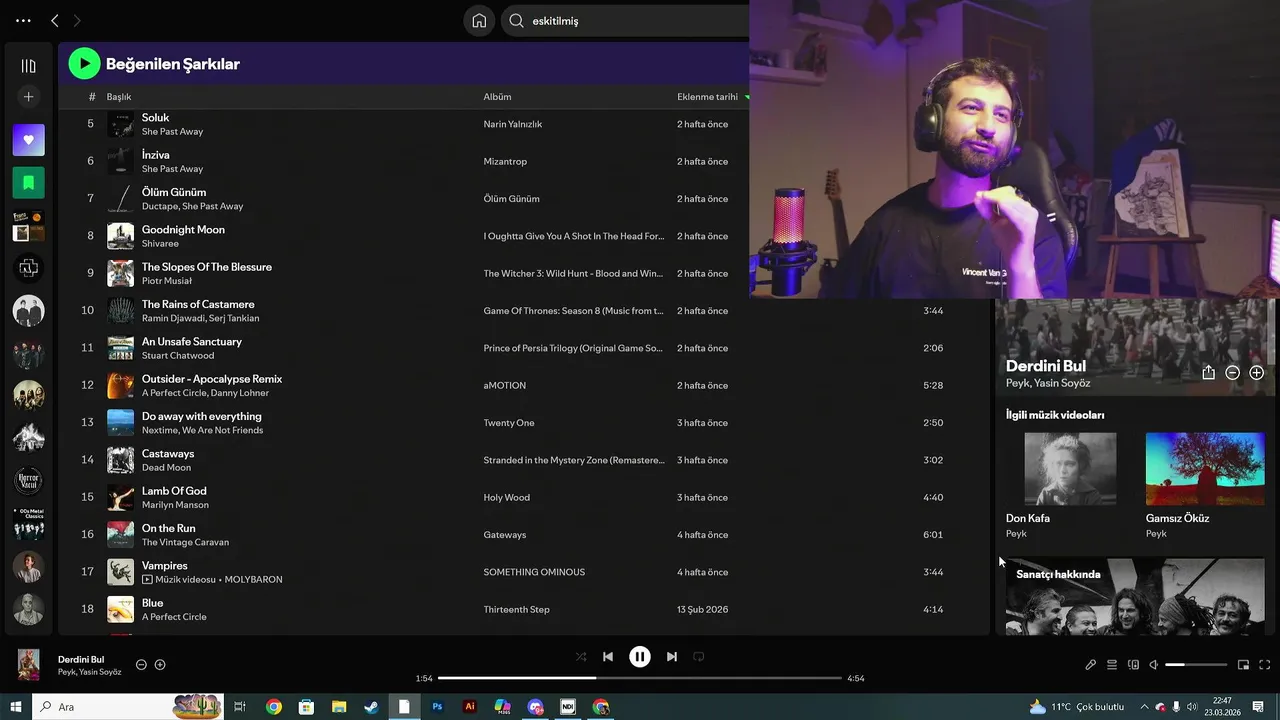Image resolution: width=1280 pixels, height=720 pixels.
Task: Go back with the left arrow
Action: [x=55, y=20]
